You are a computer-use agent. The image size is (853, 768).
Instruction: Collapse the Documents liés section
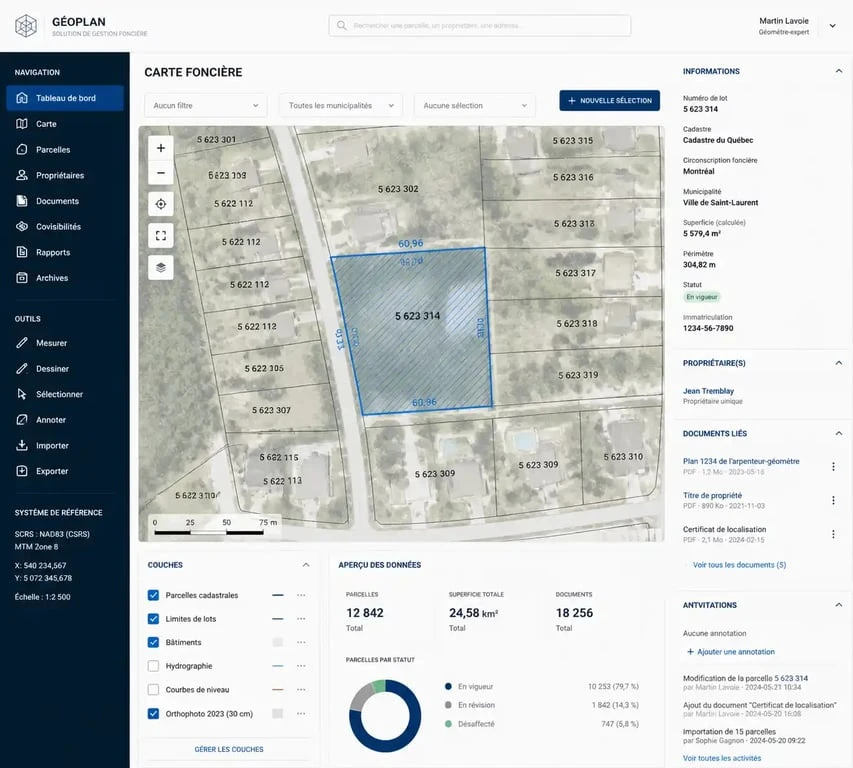point(838,433)
